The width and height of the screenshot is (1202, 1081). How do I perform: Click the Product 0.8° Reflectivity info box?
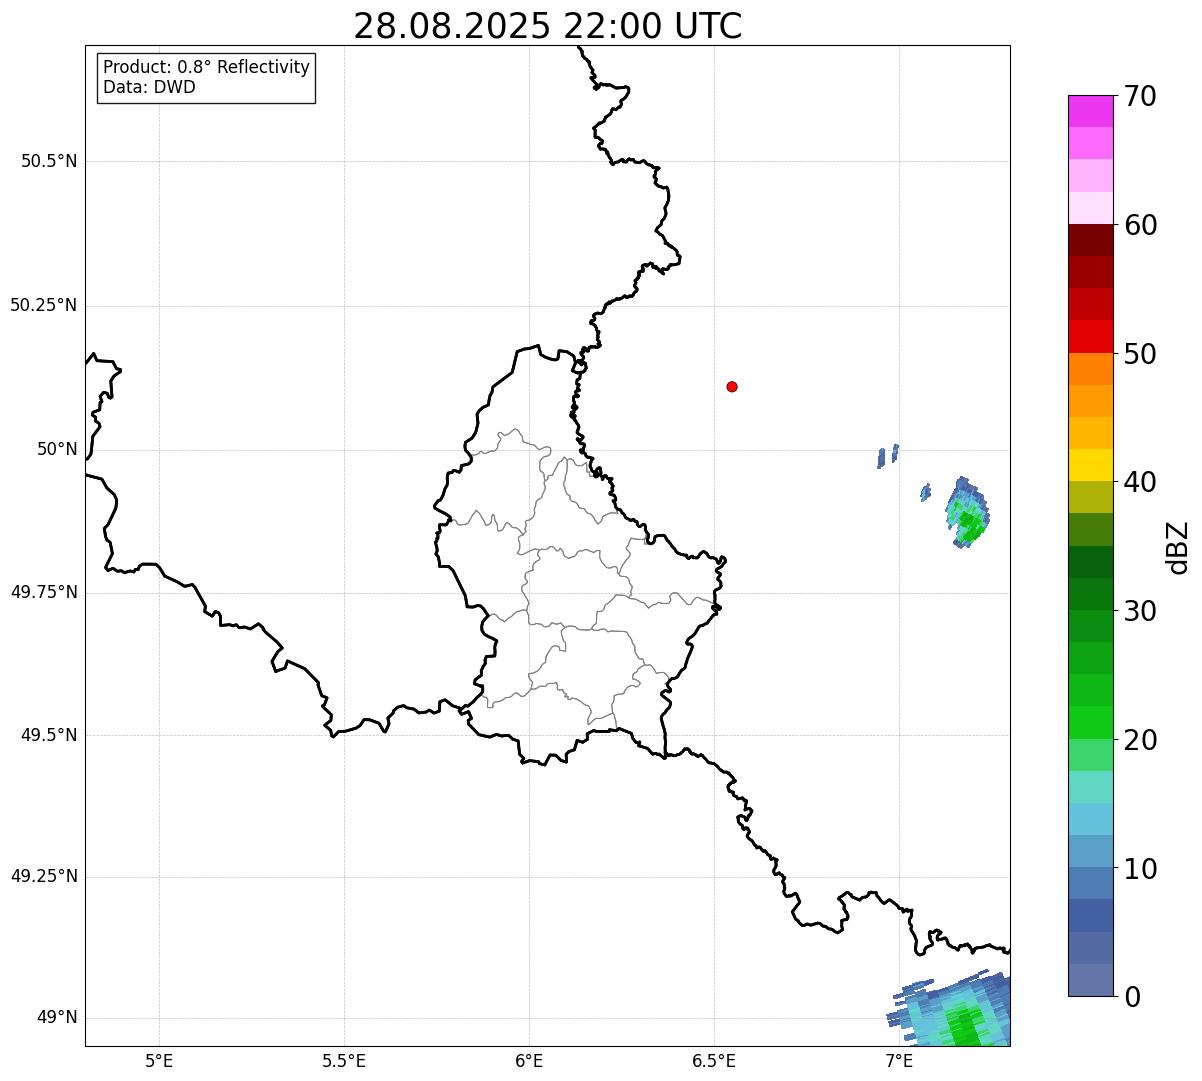coord(207,77)
